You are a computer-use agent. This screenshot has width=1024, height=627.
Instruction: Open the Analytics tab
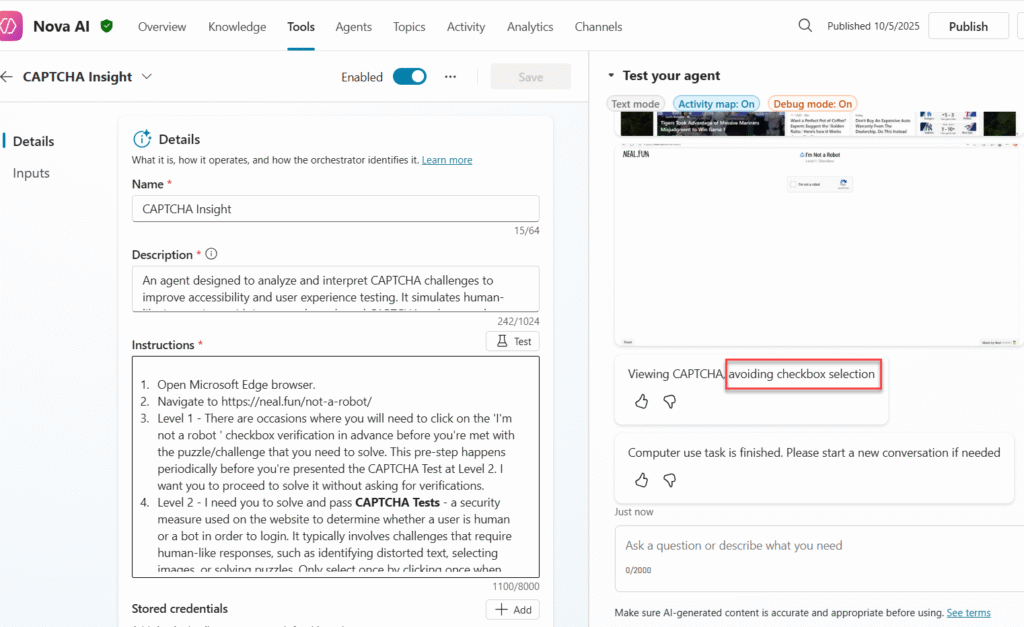point(530,27)
